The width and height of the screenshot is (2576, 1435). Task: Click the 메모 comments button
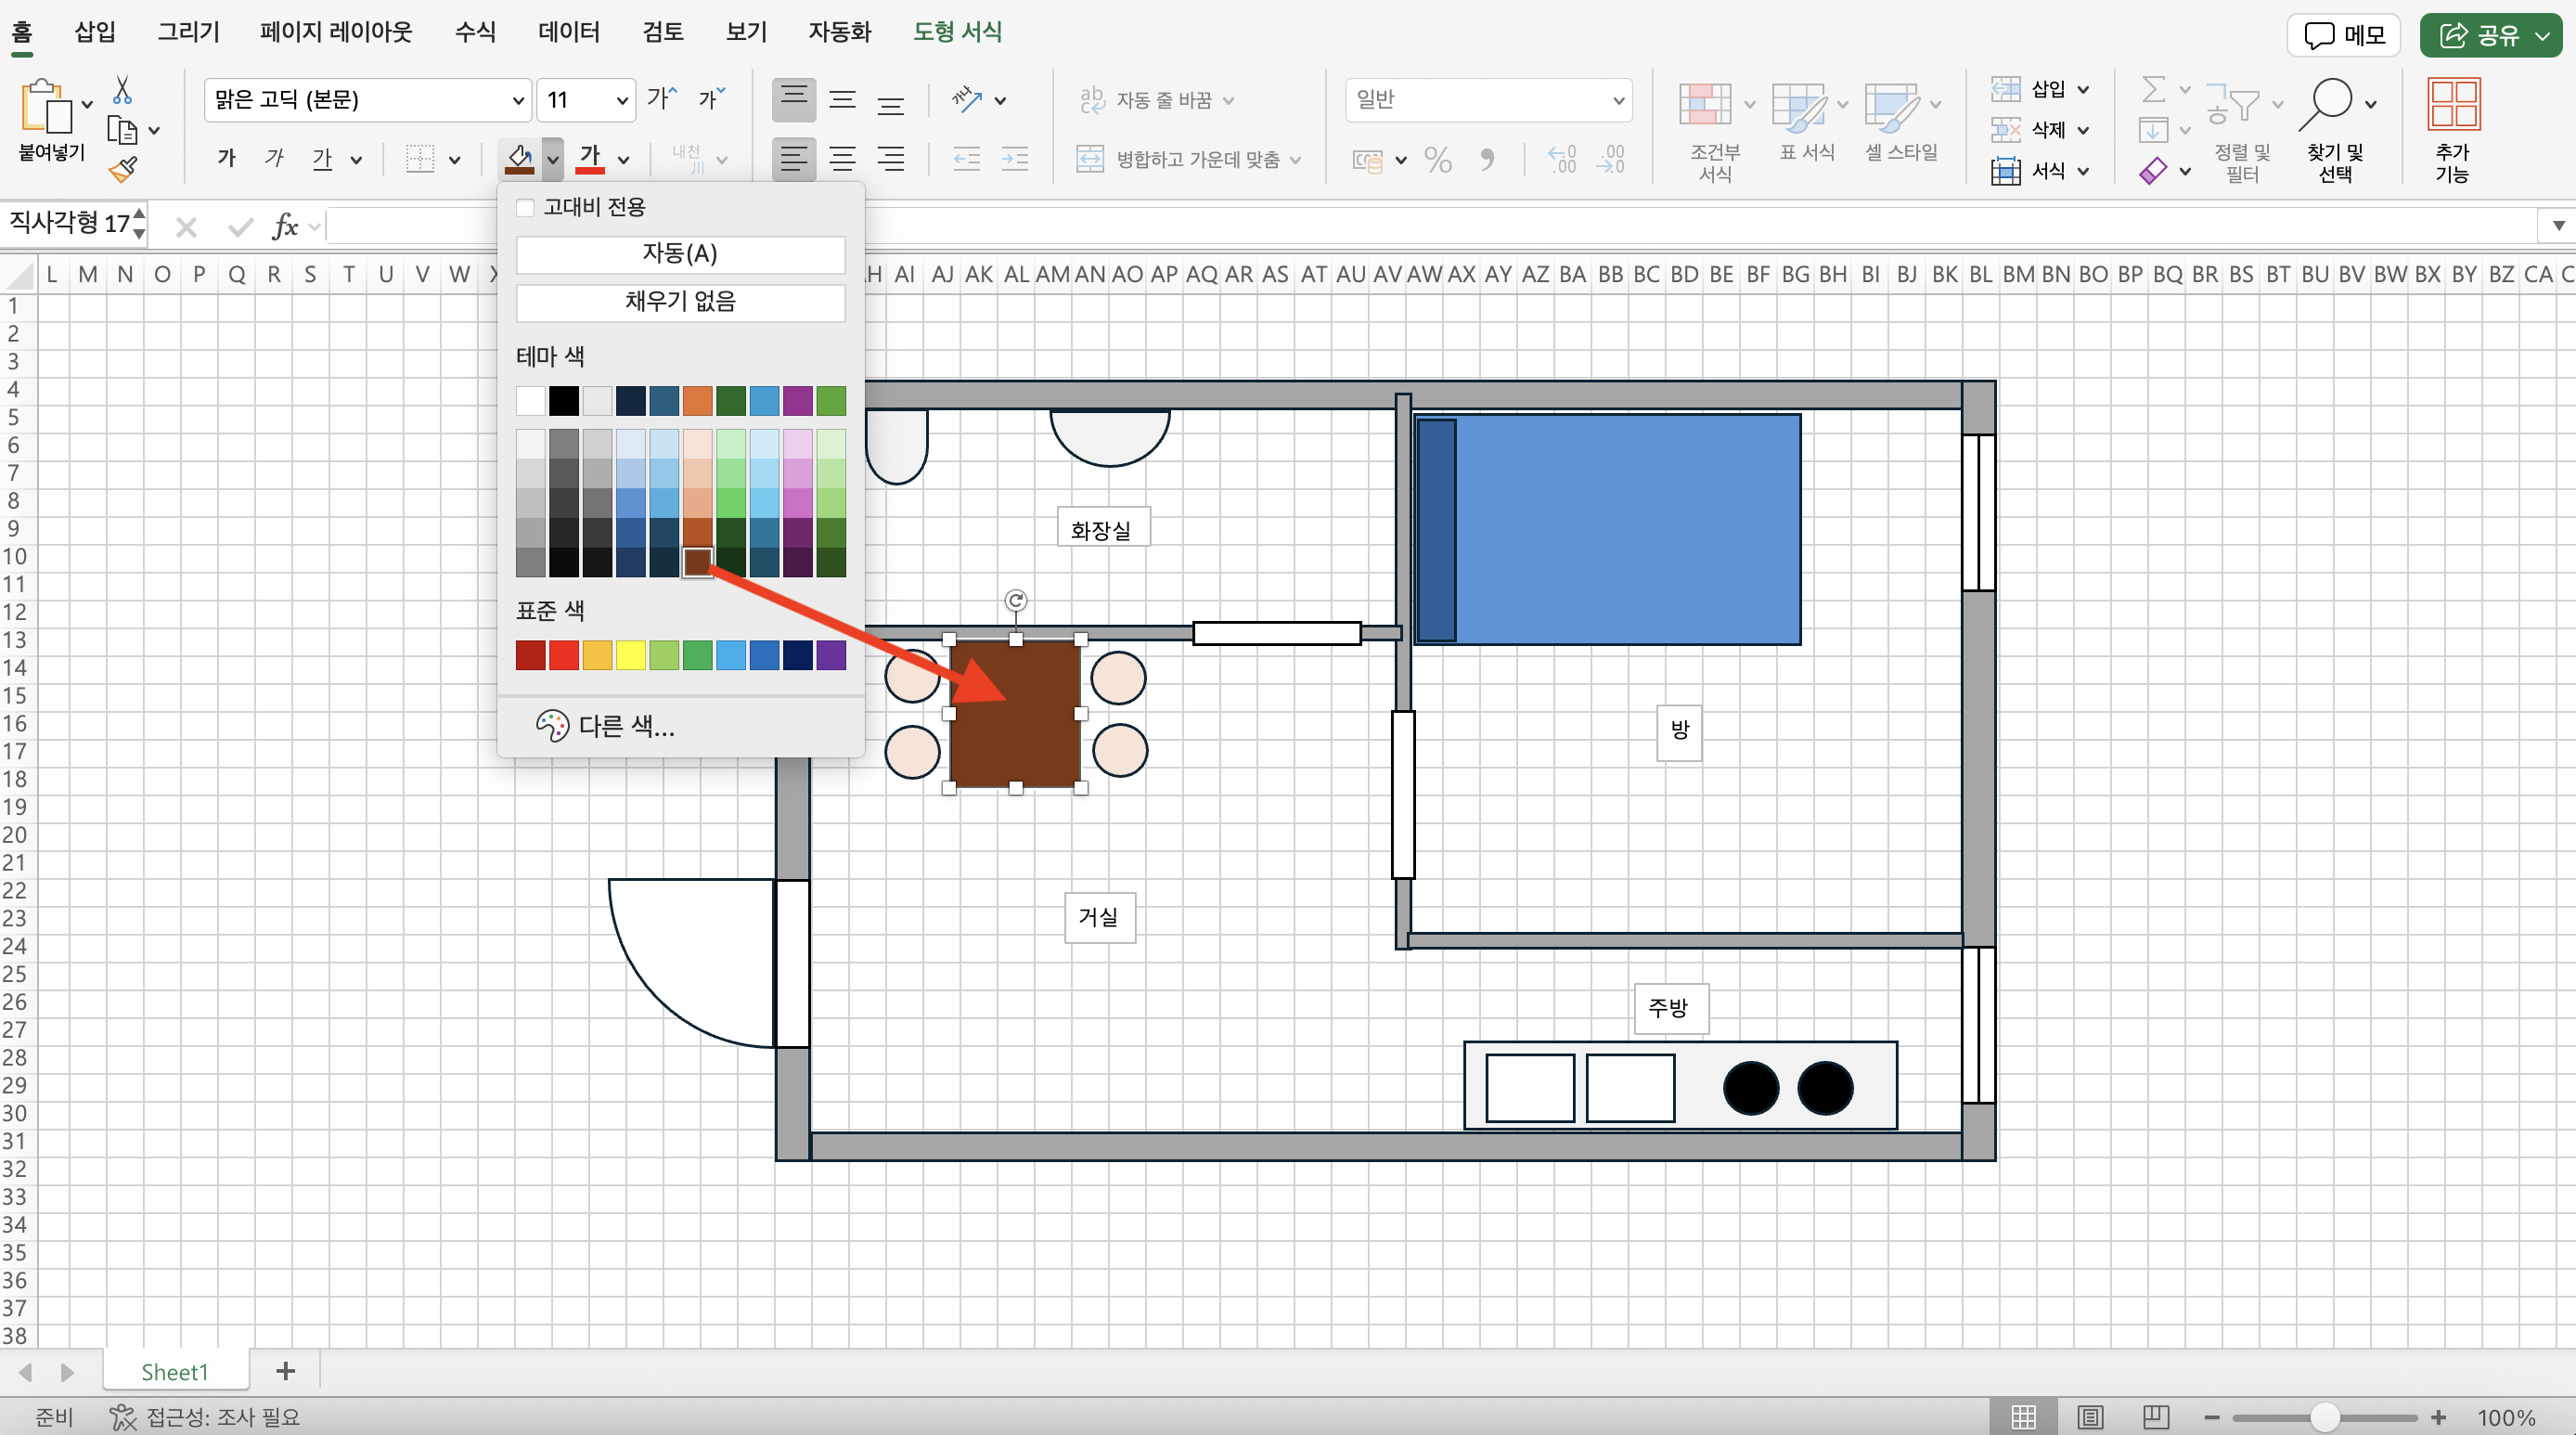coord(2344,35)
